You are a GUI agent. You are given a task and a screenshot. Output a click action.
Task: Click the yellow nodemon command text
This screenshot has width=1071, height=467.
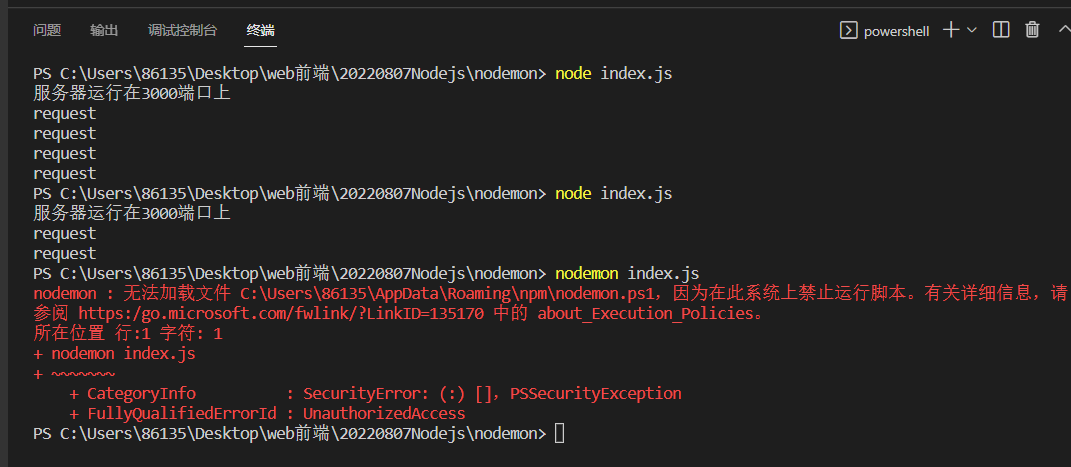click(x=587, y=274)
